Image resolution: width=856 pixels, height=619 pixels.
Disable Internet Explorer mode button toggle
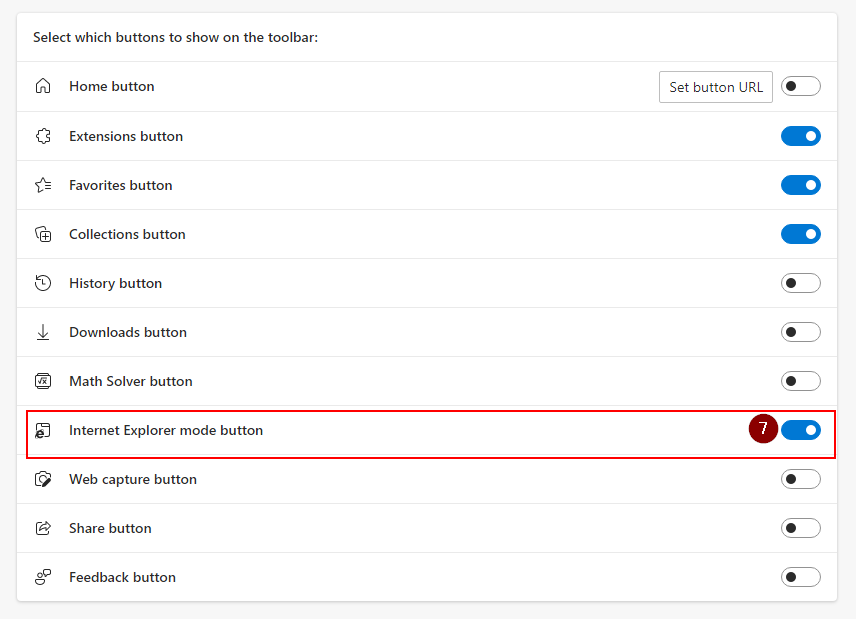[800, 430]
